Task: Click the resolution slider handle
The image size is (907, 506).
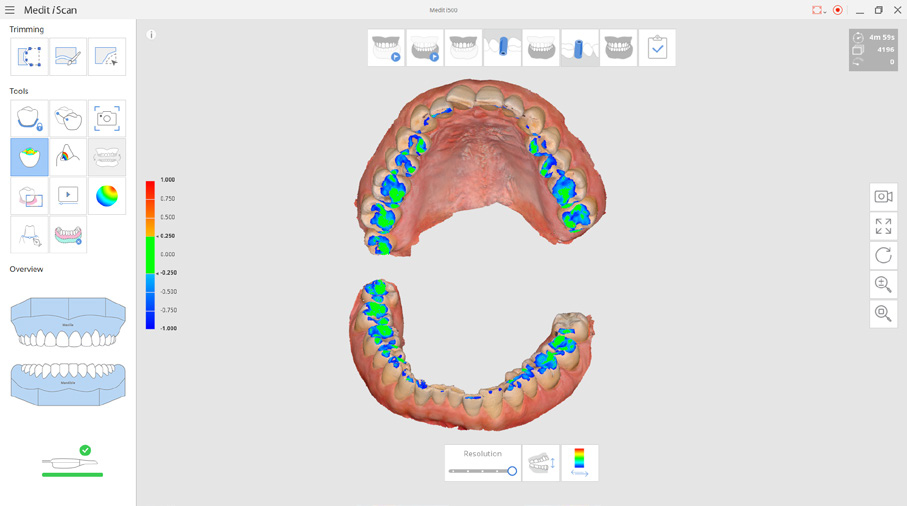Action: [512, 471]
